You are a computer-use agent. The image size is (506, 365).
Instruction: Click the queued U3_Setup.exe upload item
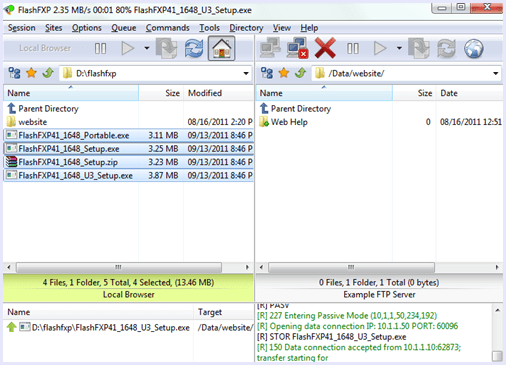[129, 328]
